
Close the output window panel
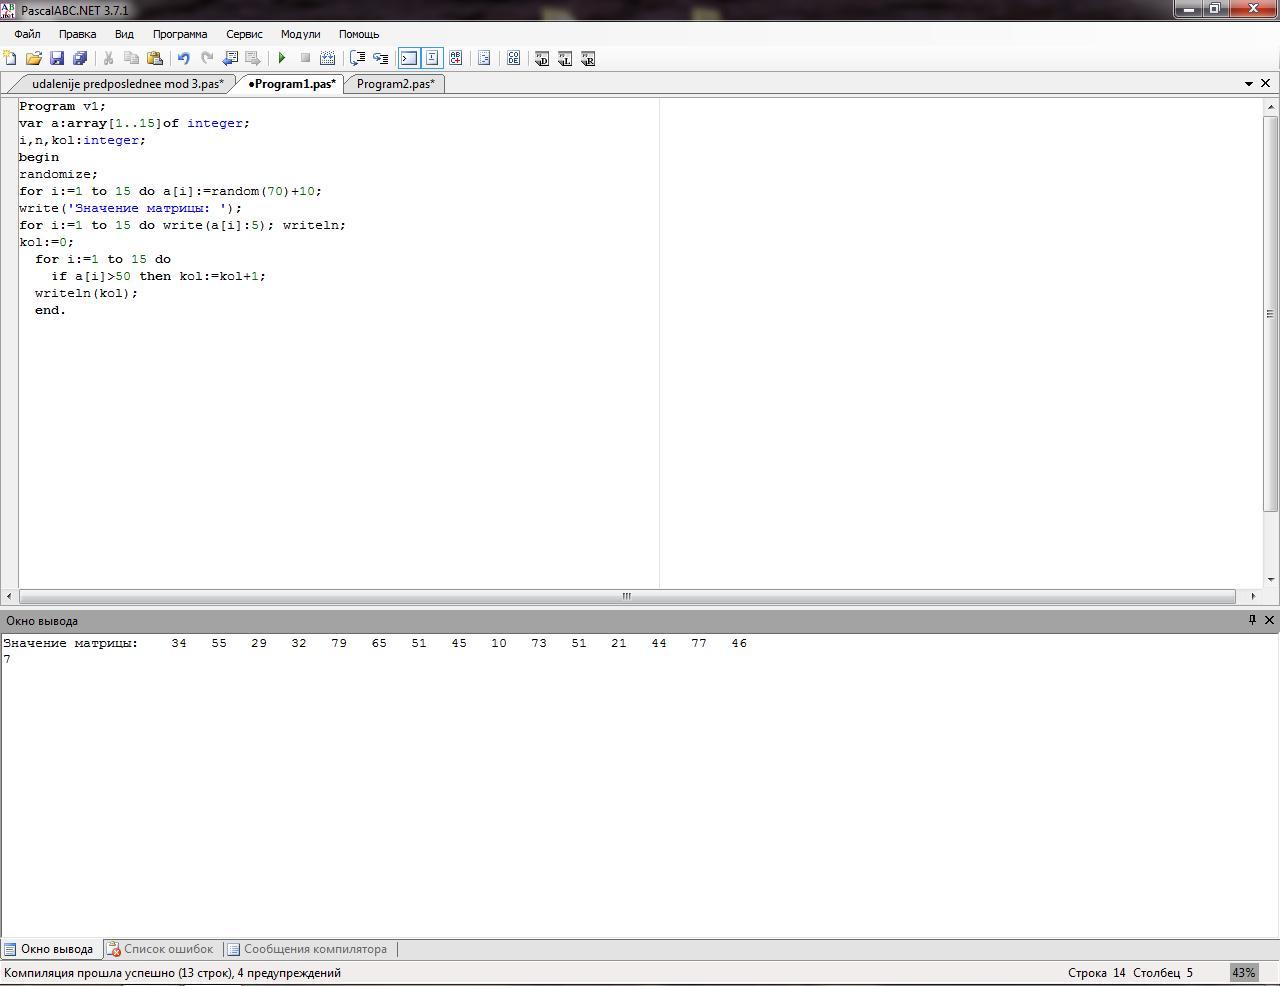1269,620
